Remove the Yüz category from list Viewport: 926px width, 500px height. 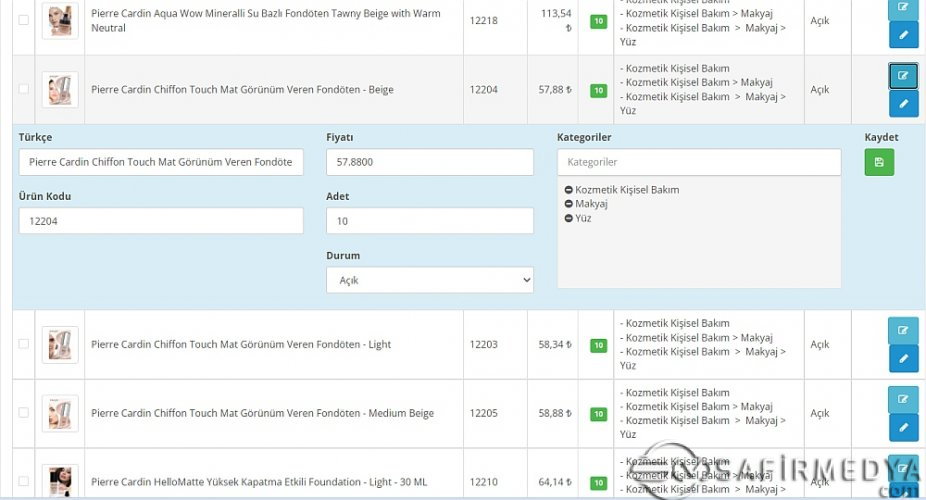(x=569, y=218)
